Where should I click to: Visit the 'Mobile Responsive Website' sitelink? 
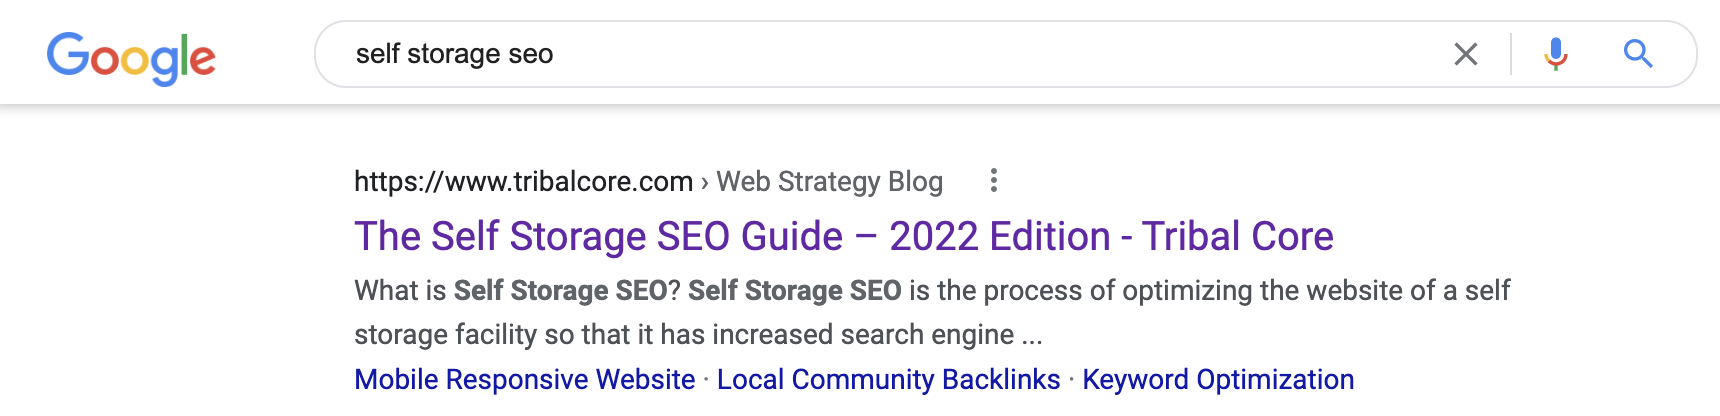point(525,380)
